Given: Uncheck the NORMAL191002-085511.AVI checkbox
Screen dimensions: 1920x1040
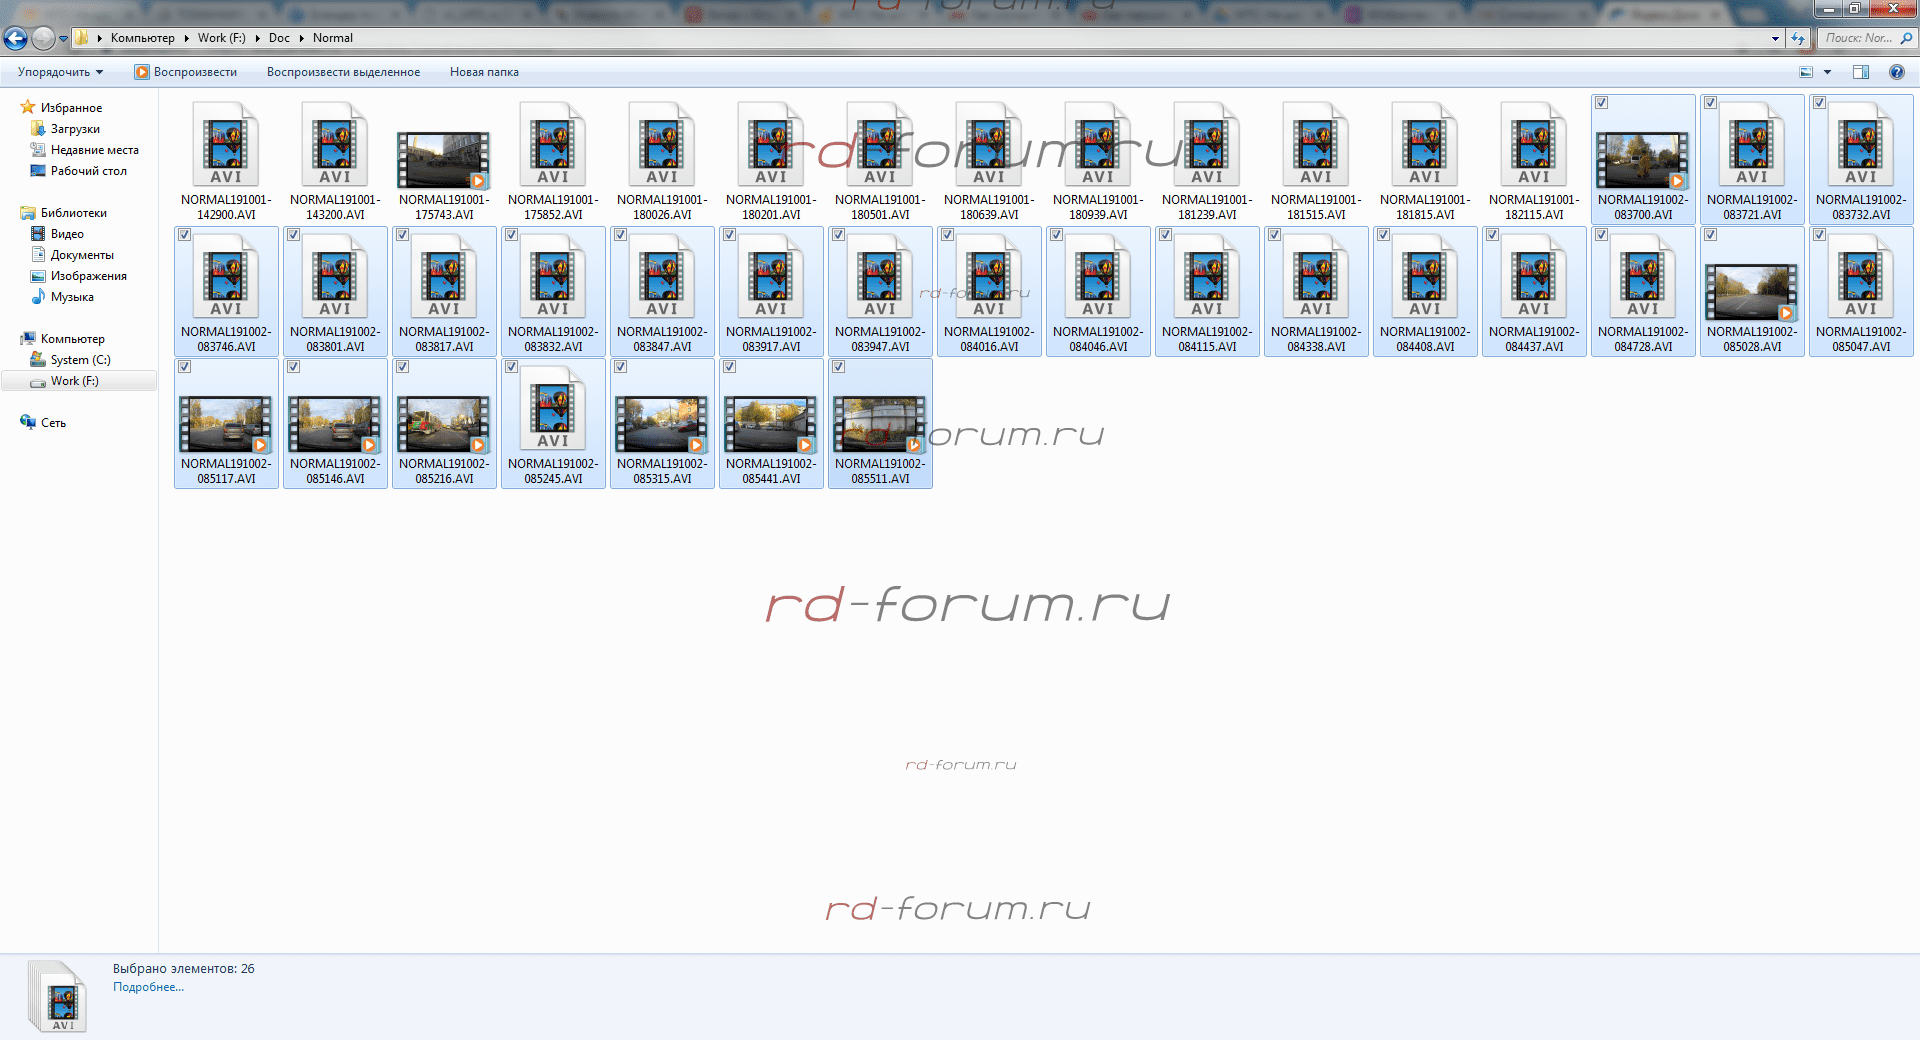Looking at the screenshot, I should (x=839, y=367).
